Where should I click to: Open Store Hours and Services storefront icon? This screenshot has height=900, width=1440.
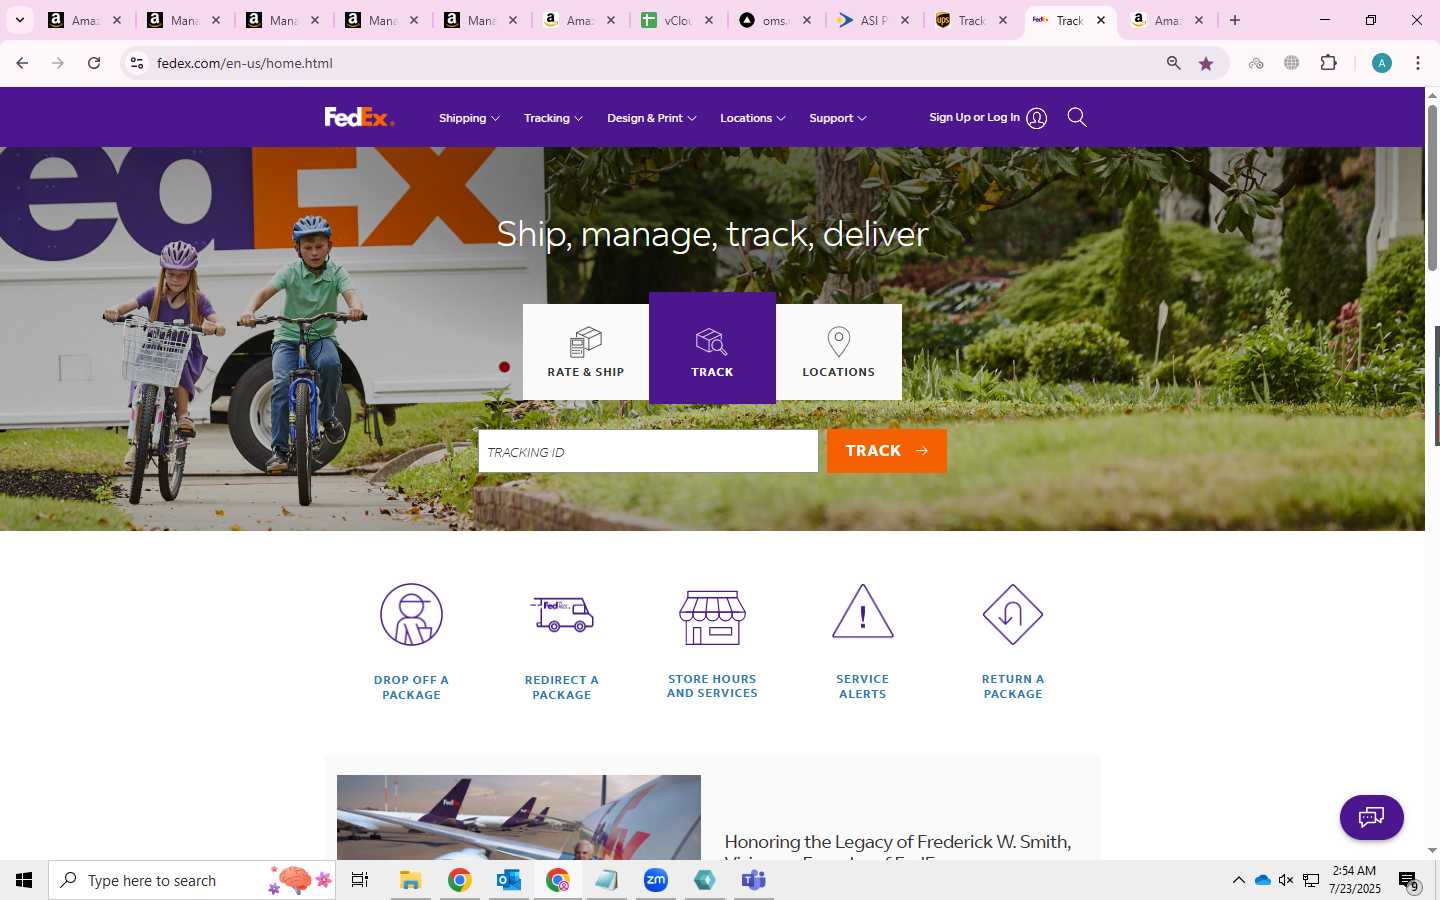tap(712, 617)
